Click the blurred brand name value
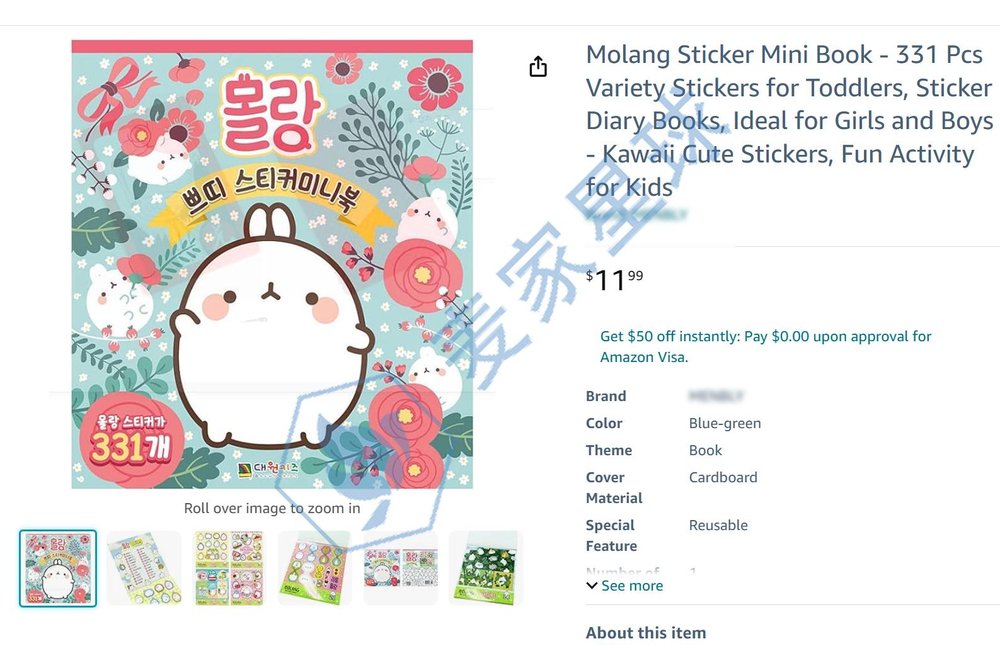 [716, 396]
